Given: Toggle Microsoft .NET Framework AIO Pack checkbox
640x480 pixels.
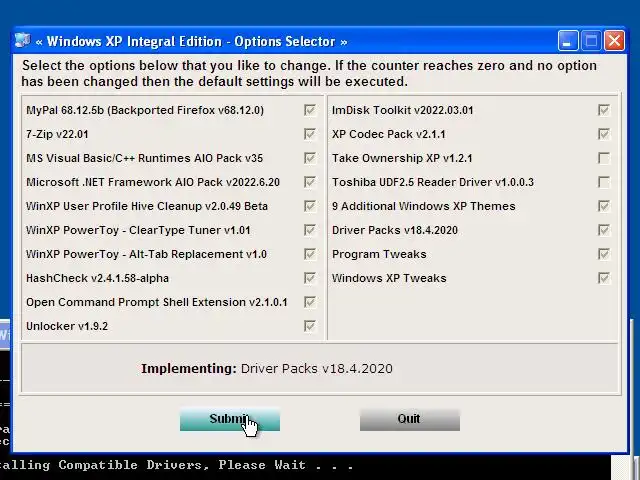Looking at the screenshot, I should pos(310,182).
